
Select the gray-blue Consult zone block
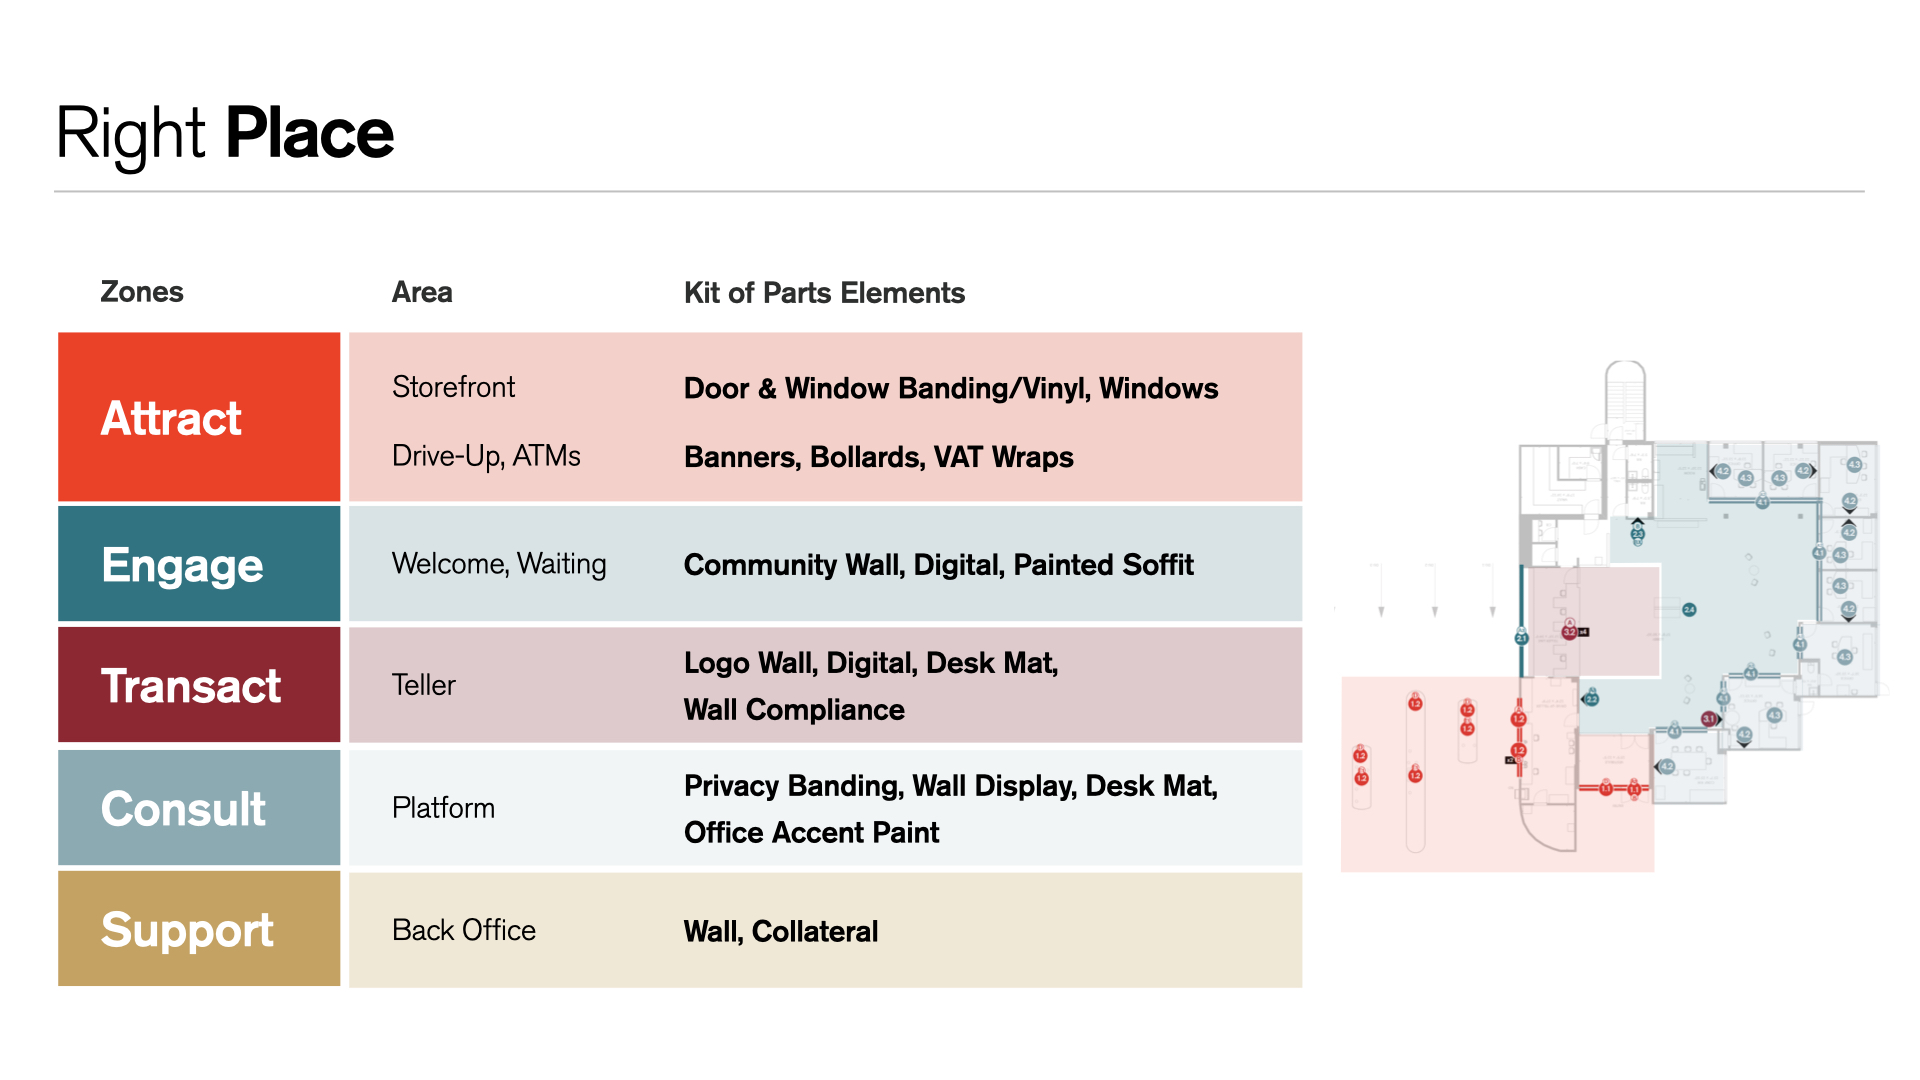(199, 808)
